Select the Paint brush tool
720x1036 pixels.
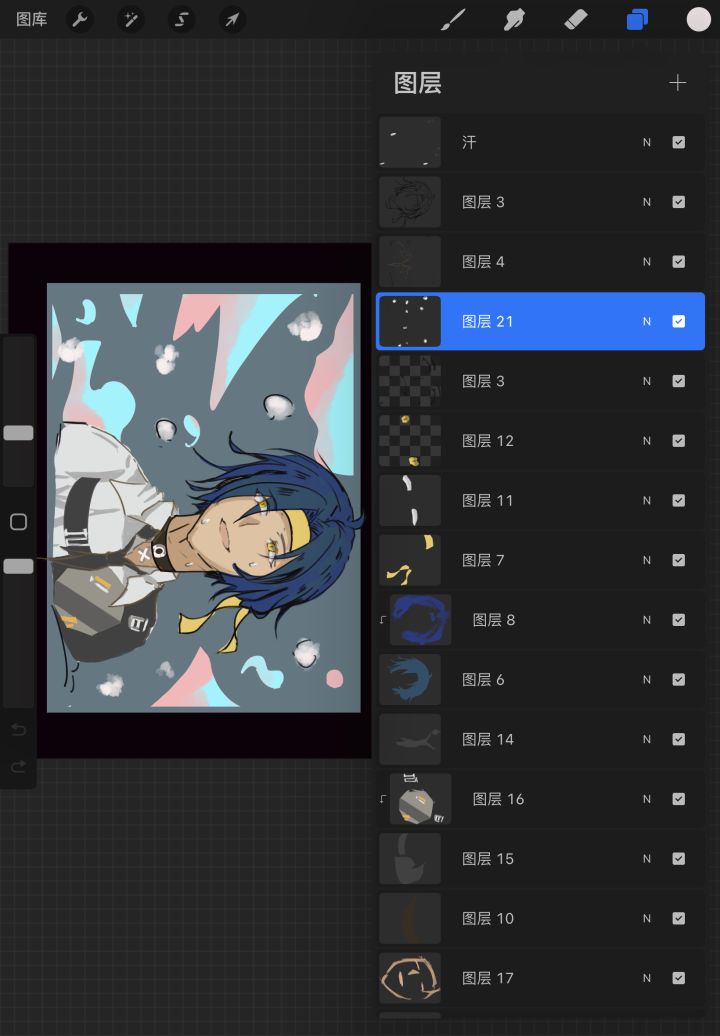[x=453, y=20]
